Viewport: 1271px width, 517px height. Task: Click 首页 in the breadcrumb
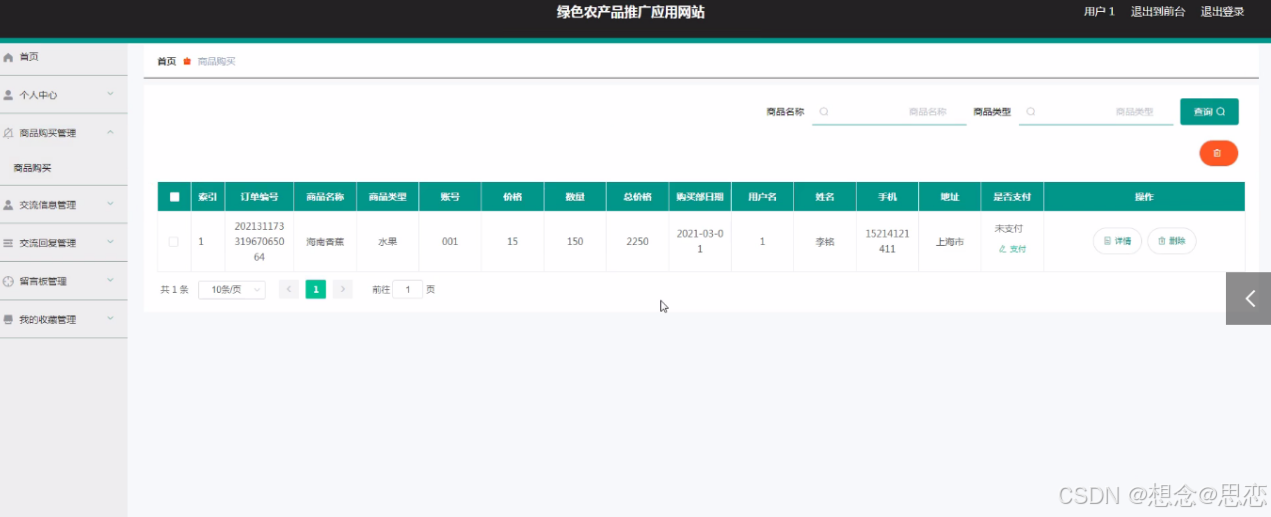pos(166,61)
